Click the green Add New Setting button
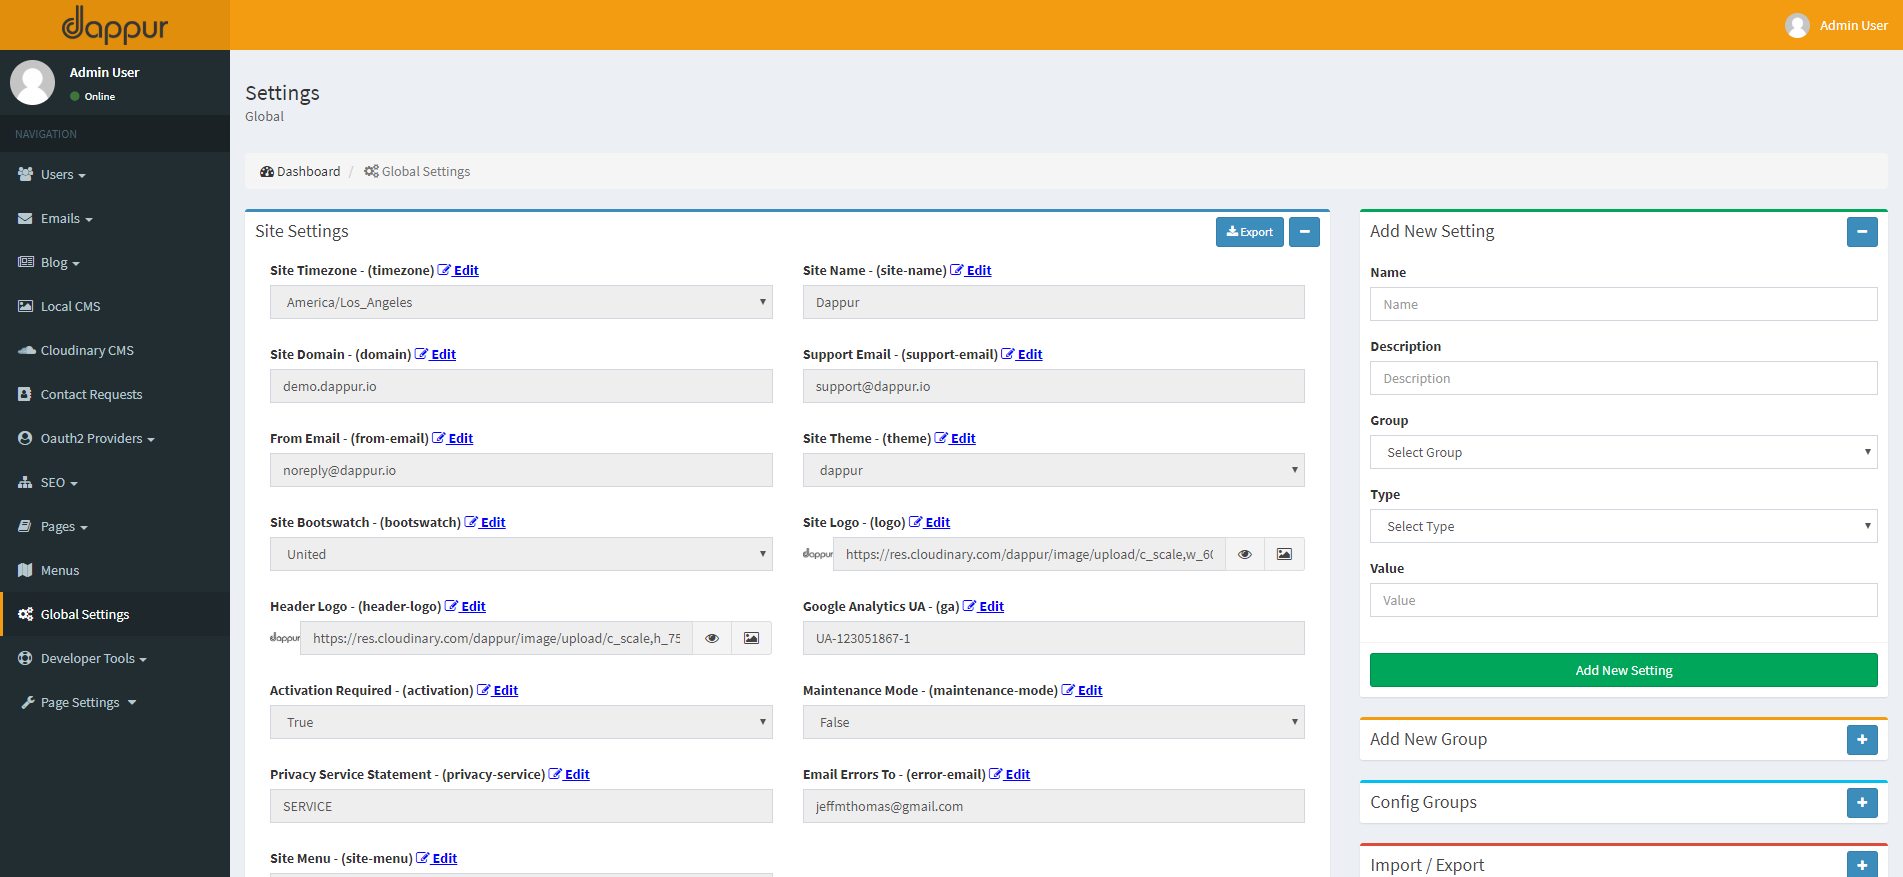 click(x=1623, y=670)
